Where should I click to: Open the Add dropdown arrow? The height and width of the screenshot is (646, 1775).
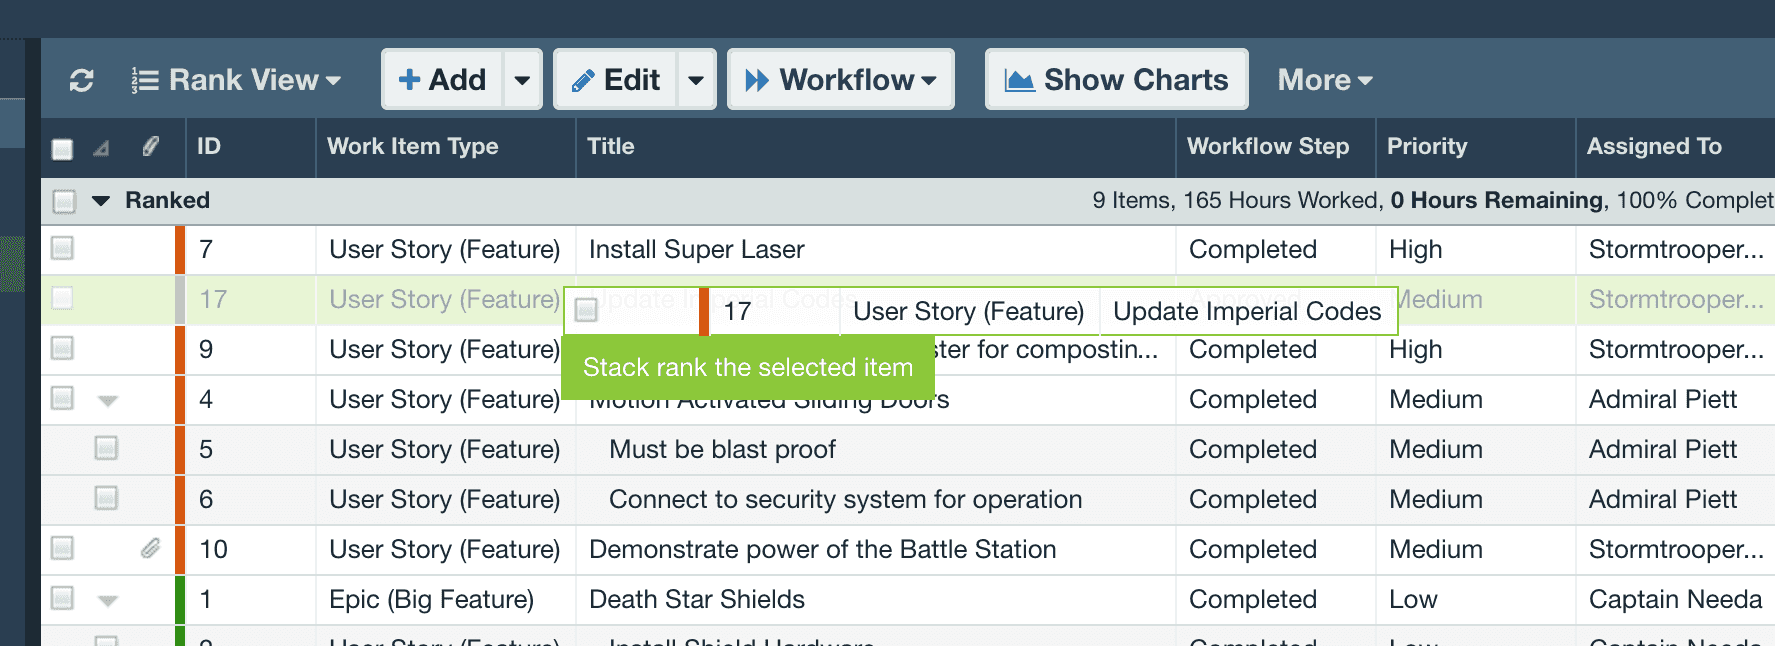click(x=522, y=79)
